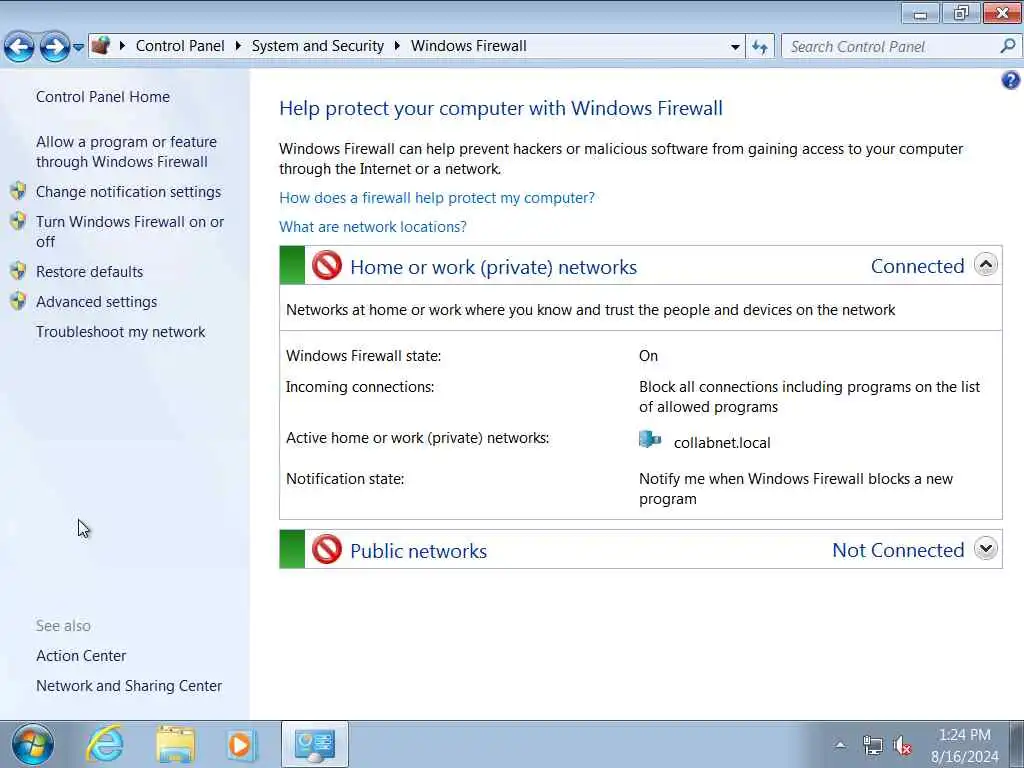The image size is (1024, 768).
Task: Select Control Panel in the breadcrumb
Action: point(180,46)
